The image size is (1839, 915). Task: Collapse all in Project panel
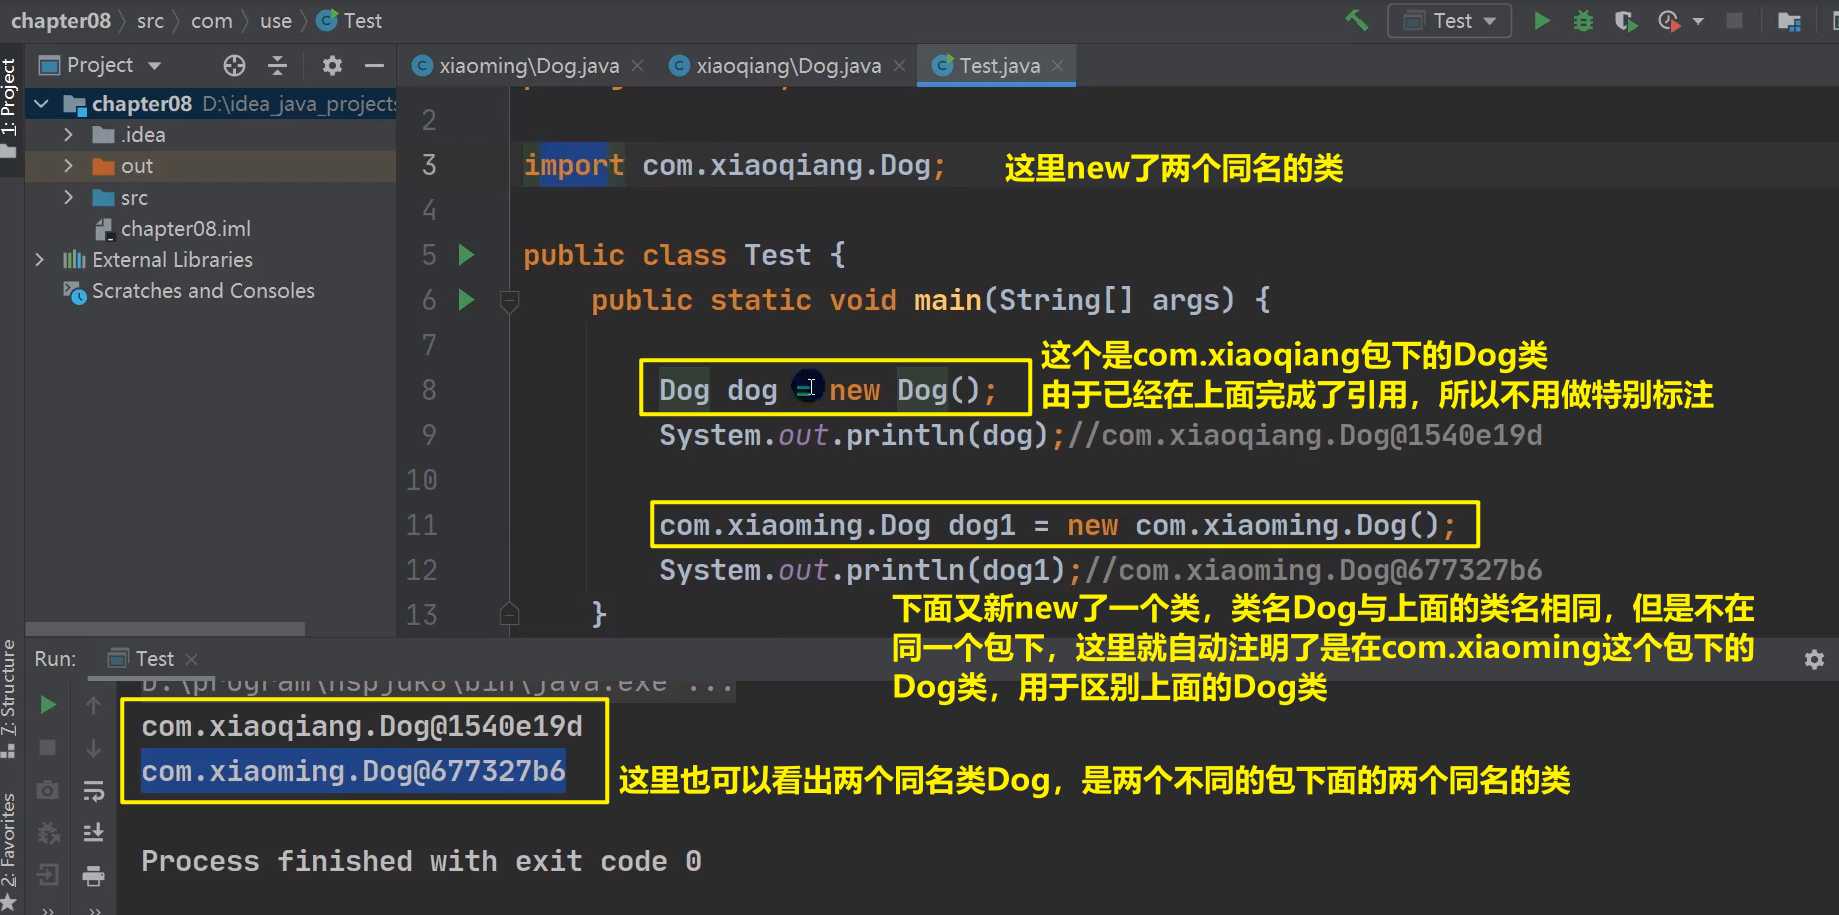click(278, 65)
